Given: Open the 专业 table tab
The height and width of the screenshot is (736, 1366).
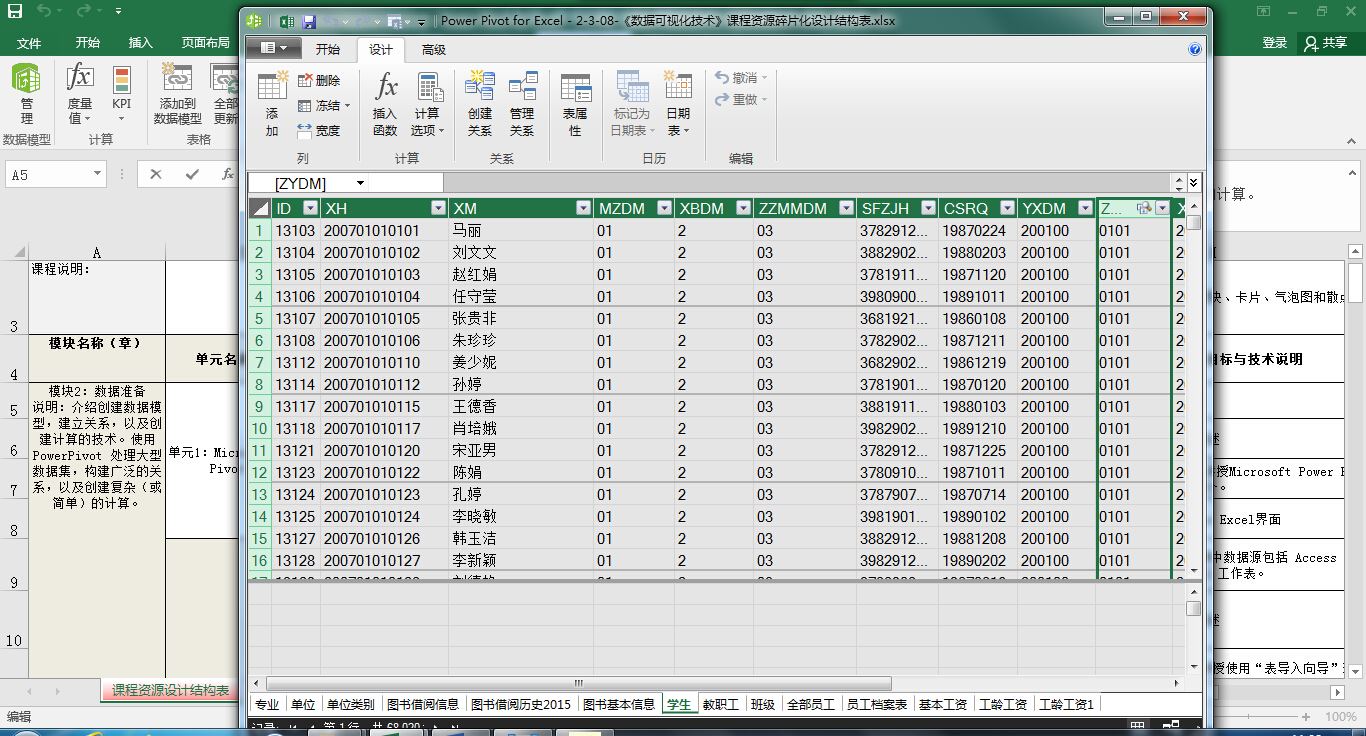Looking at the screenshot, I should click(x=267, y=704).
